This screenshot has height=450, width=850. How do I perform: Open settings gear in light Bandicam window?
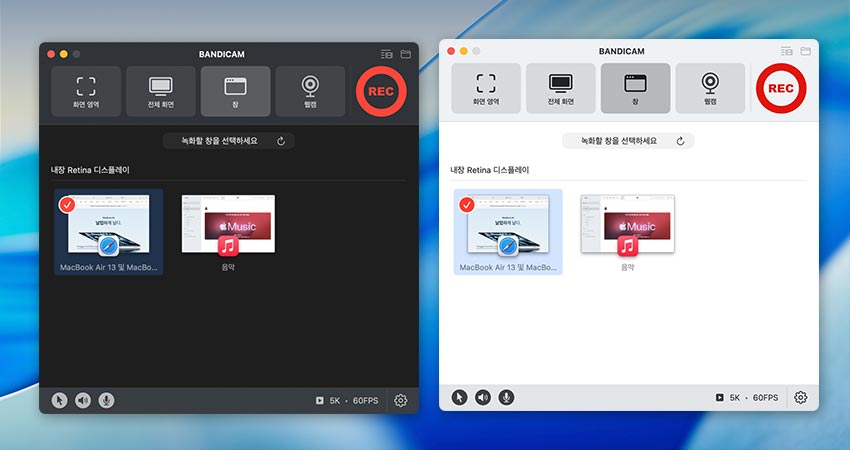(800, 397)
